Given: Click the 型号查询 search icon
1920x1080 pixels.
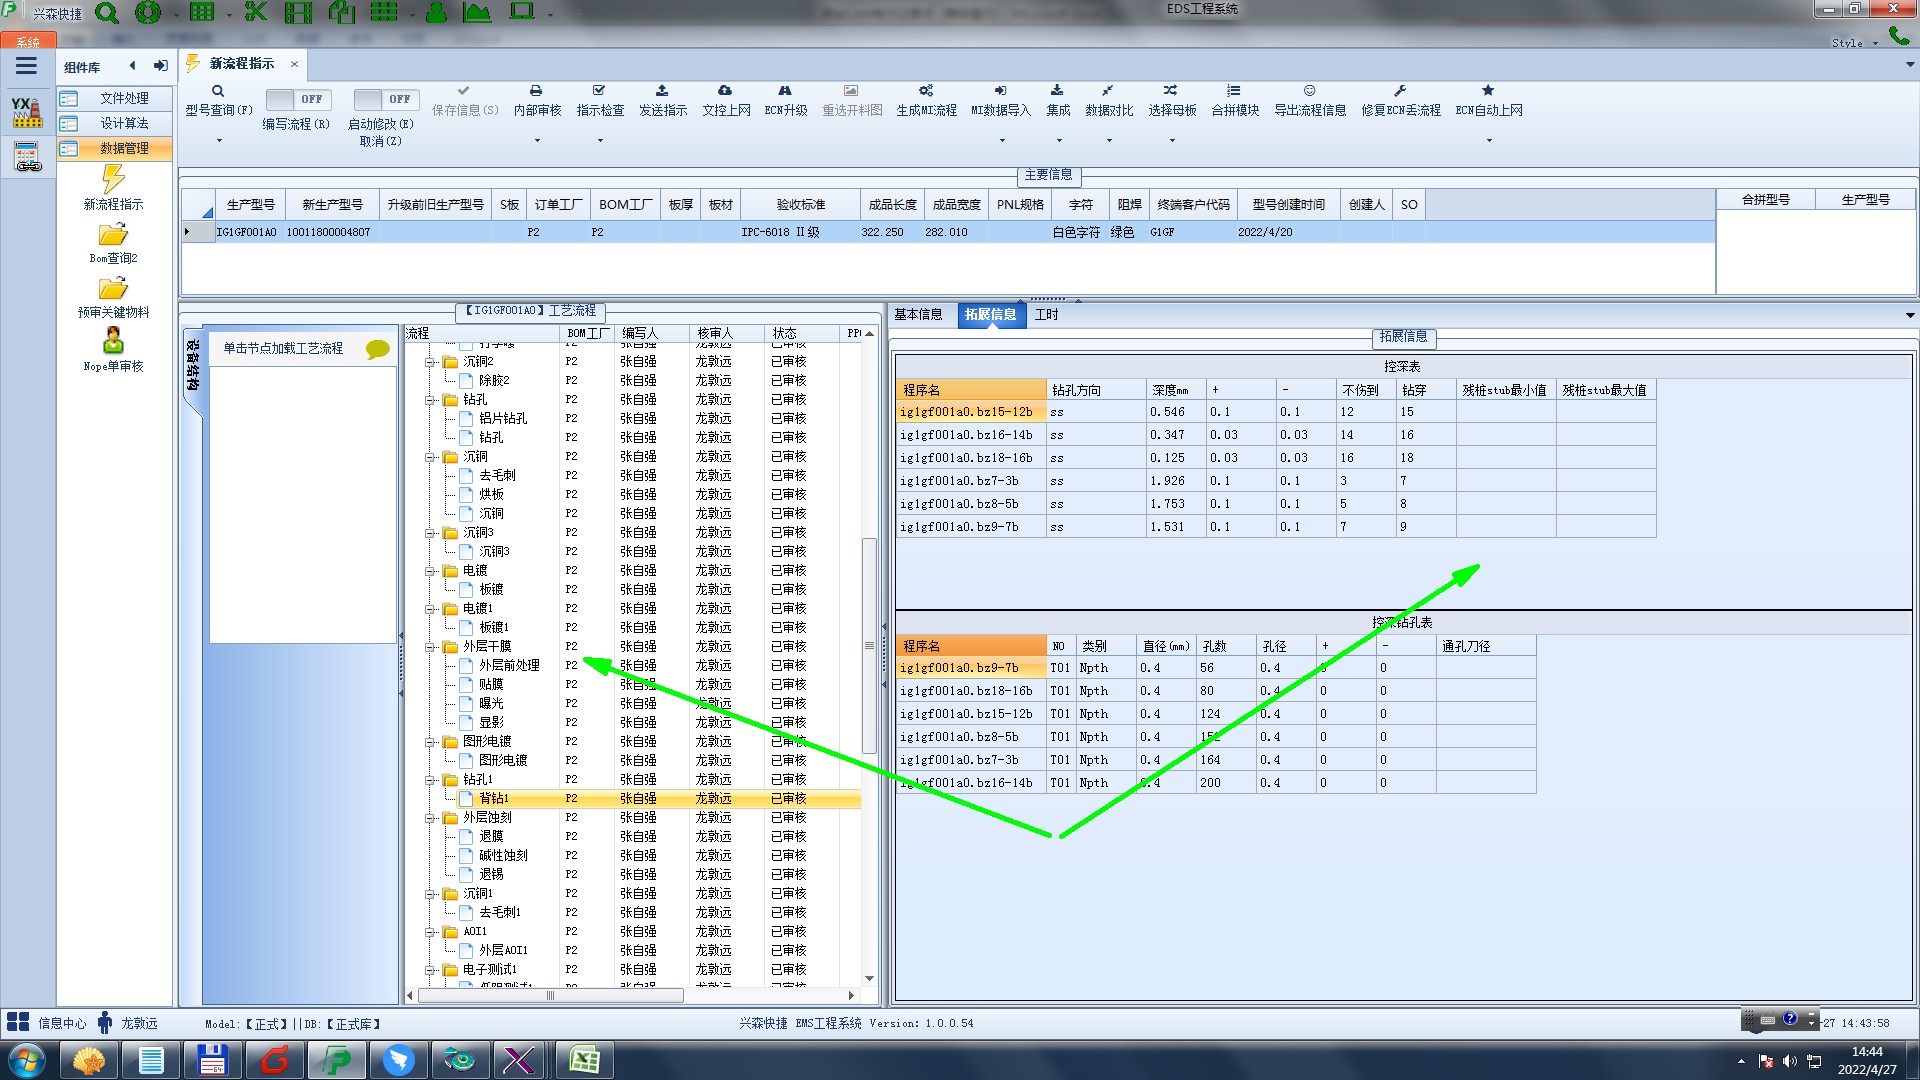Looking at the screenshot, I should coord(218,91).
